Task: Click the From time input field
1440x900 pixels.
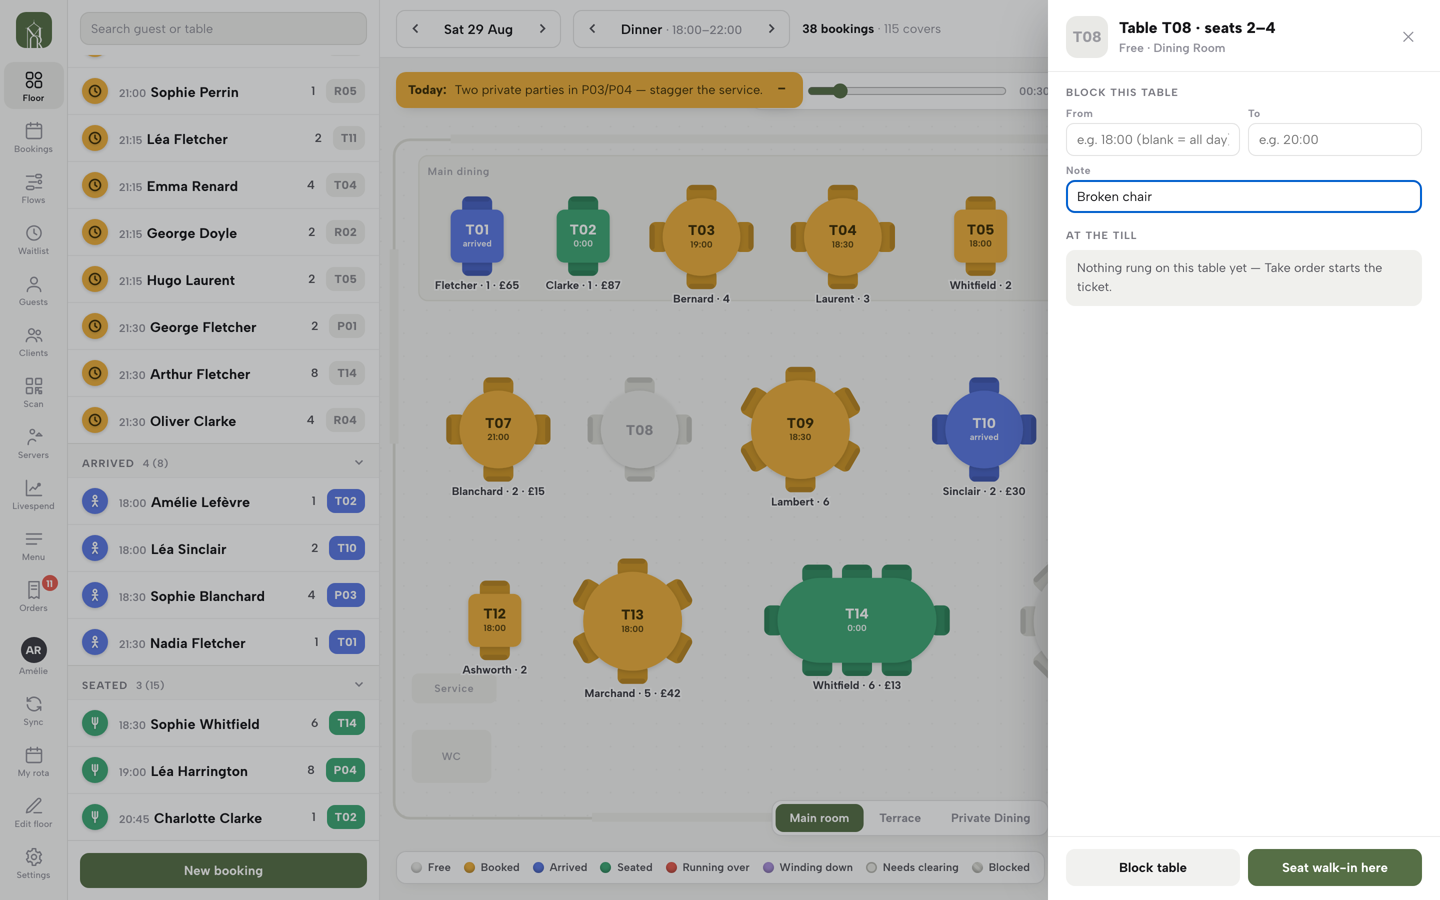Action: [x=1152, y=140]
